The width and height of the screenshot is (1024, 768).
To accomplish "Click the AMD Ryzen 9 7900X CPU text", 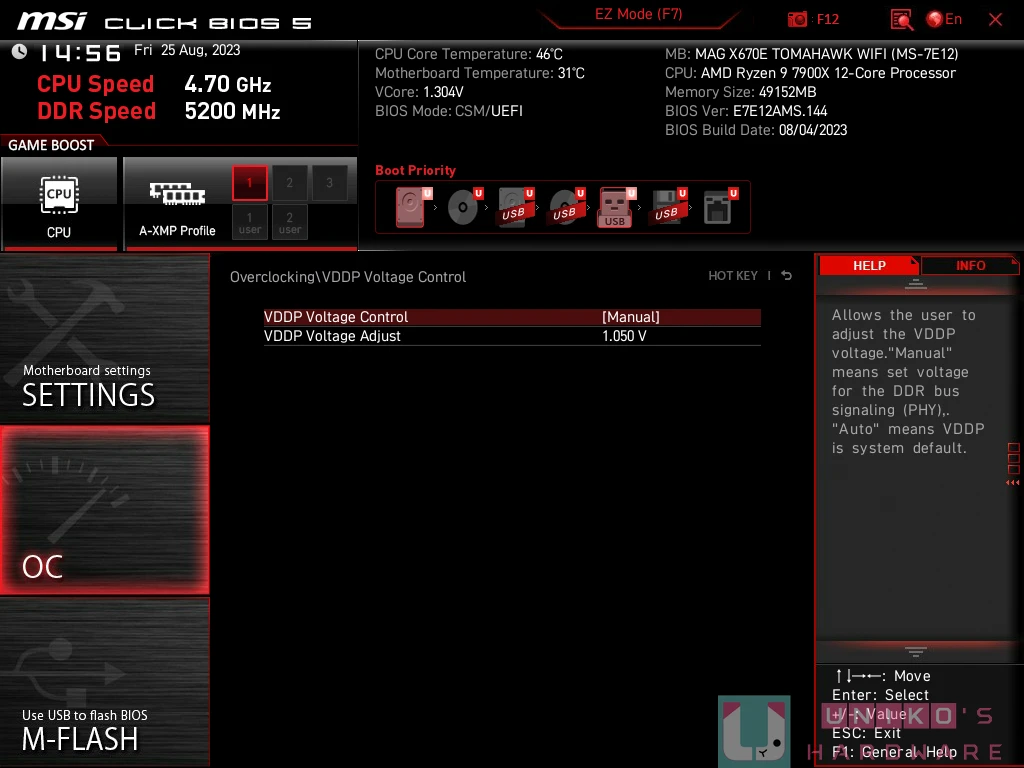I will pyautogui.click(x=810, y=73).
